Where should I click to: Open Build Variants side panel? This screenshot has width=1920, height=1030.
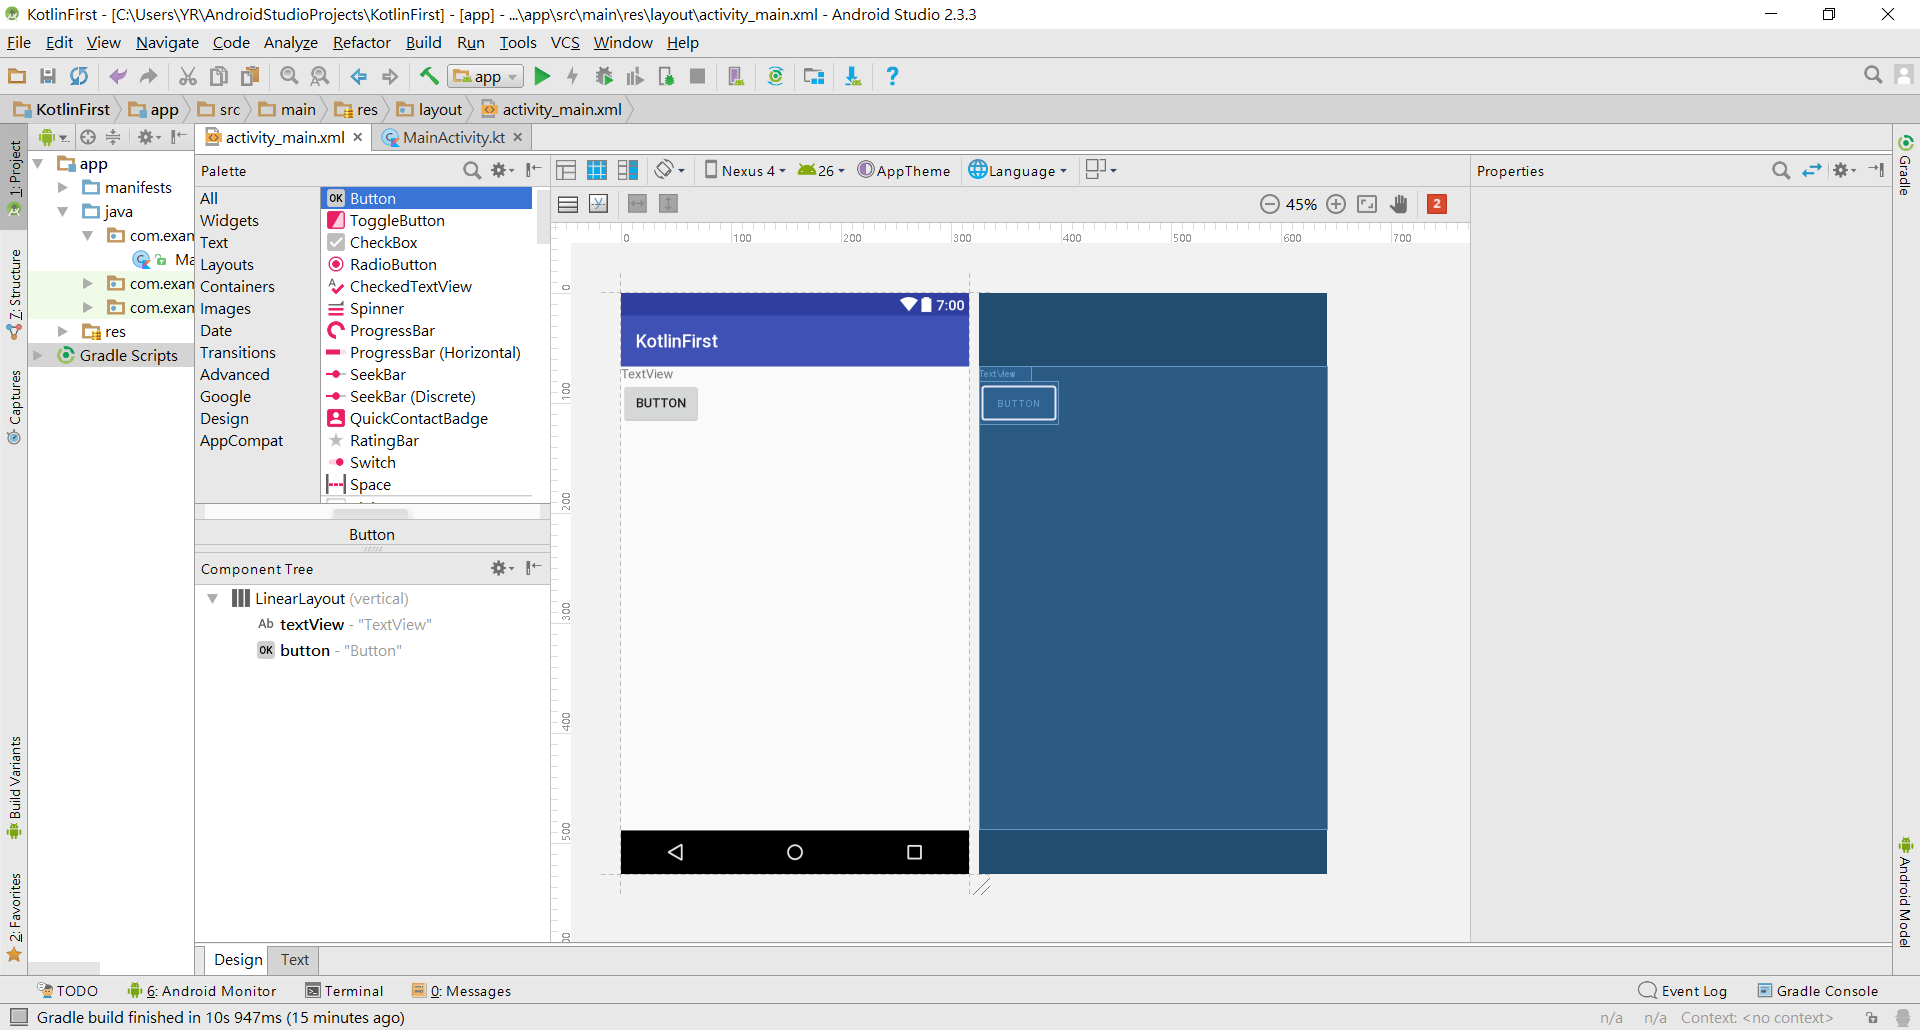coord(14,788)
